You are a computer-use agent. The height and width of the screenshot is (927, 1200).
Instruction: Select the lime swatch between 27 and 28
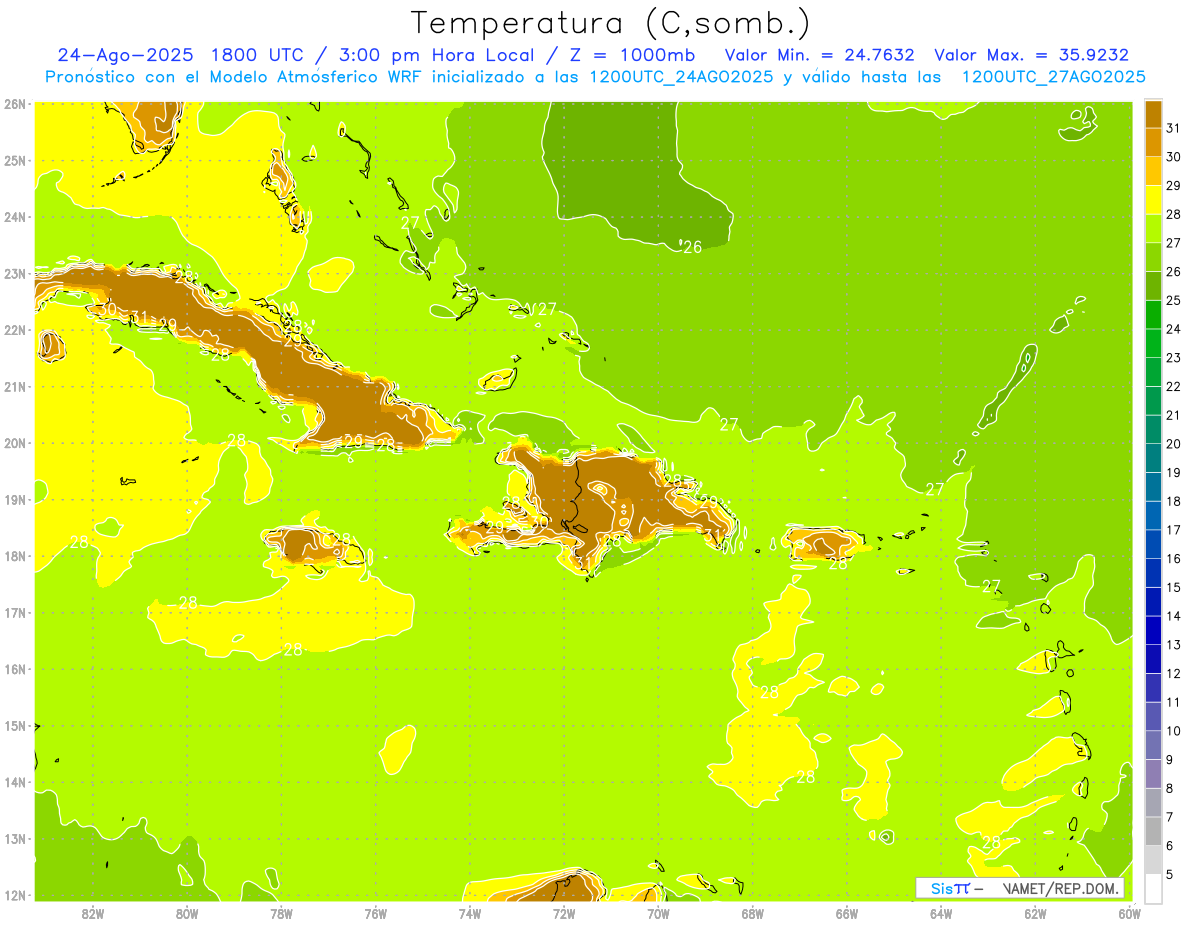pos(1154,228)
